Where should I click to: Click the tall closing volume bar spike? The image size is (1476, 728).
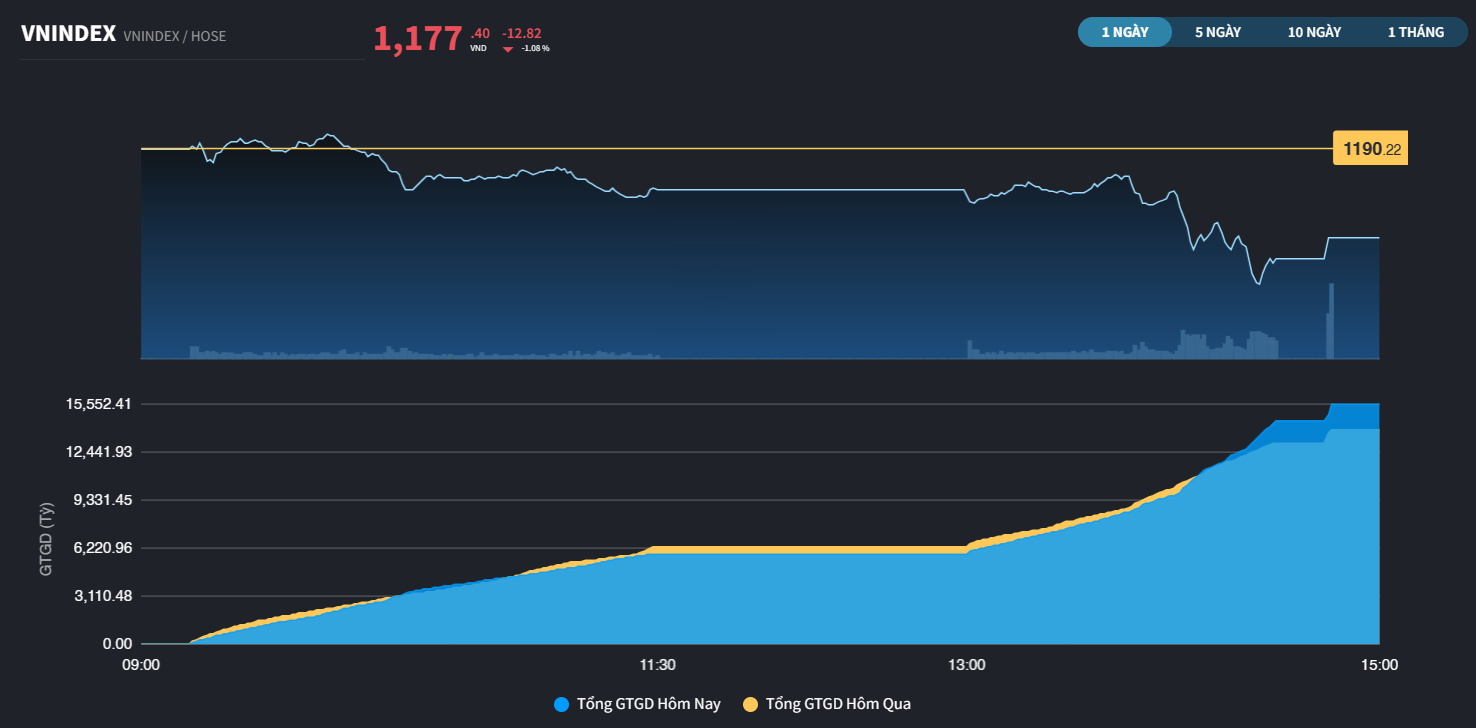[1331, 322]
